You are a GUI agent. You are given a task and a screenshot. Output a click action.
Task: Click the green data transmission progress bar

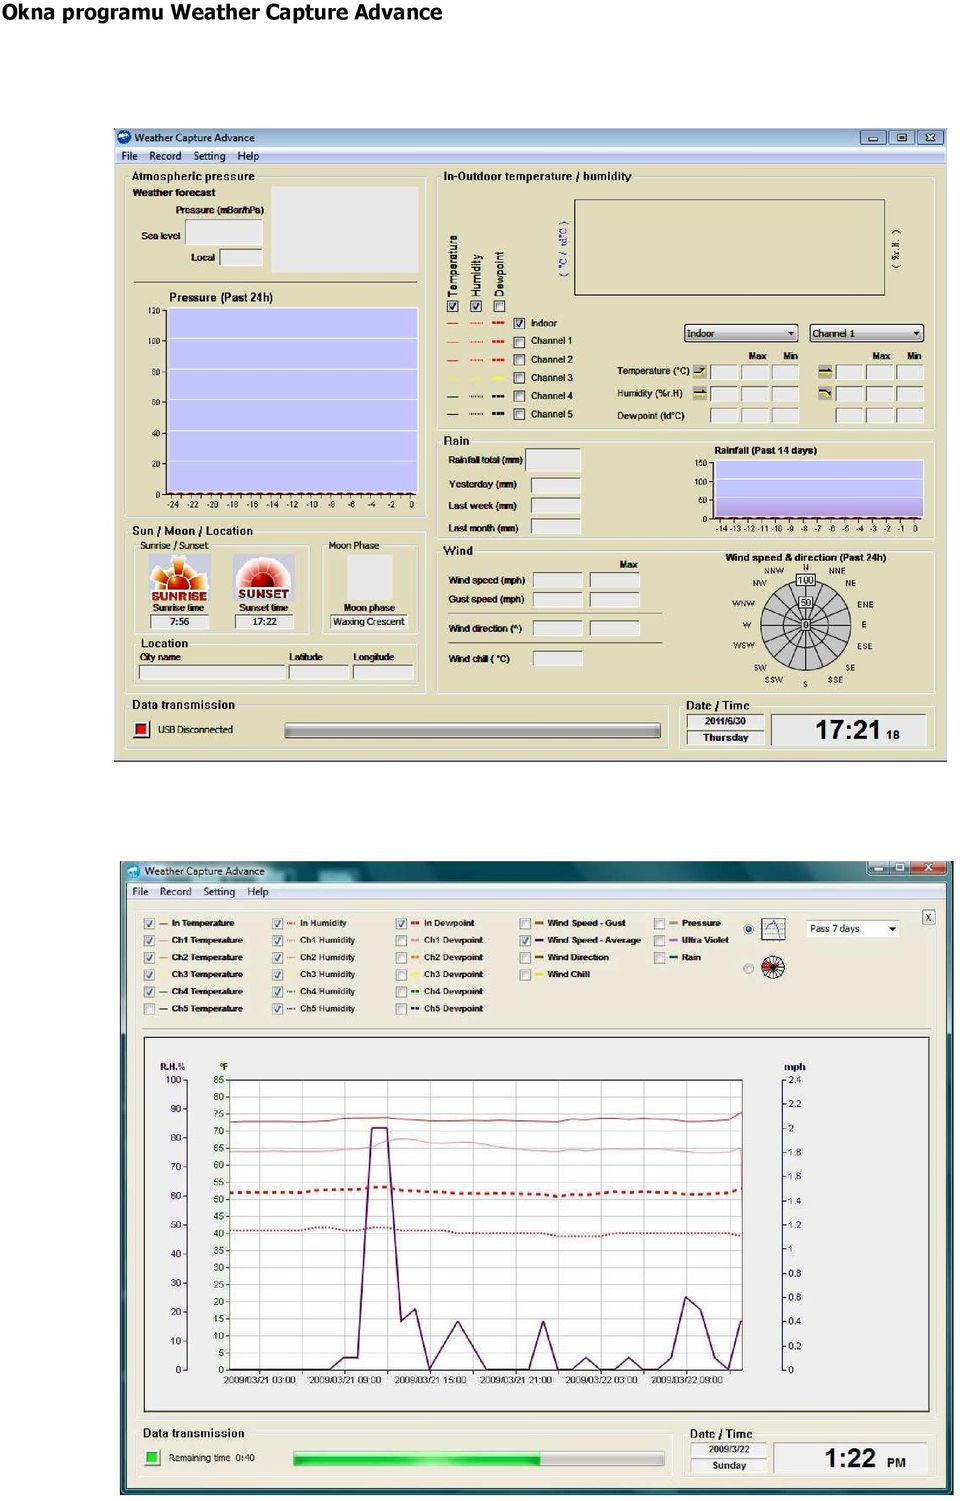(x=479, y=1459)
